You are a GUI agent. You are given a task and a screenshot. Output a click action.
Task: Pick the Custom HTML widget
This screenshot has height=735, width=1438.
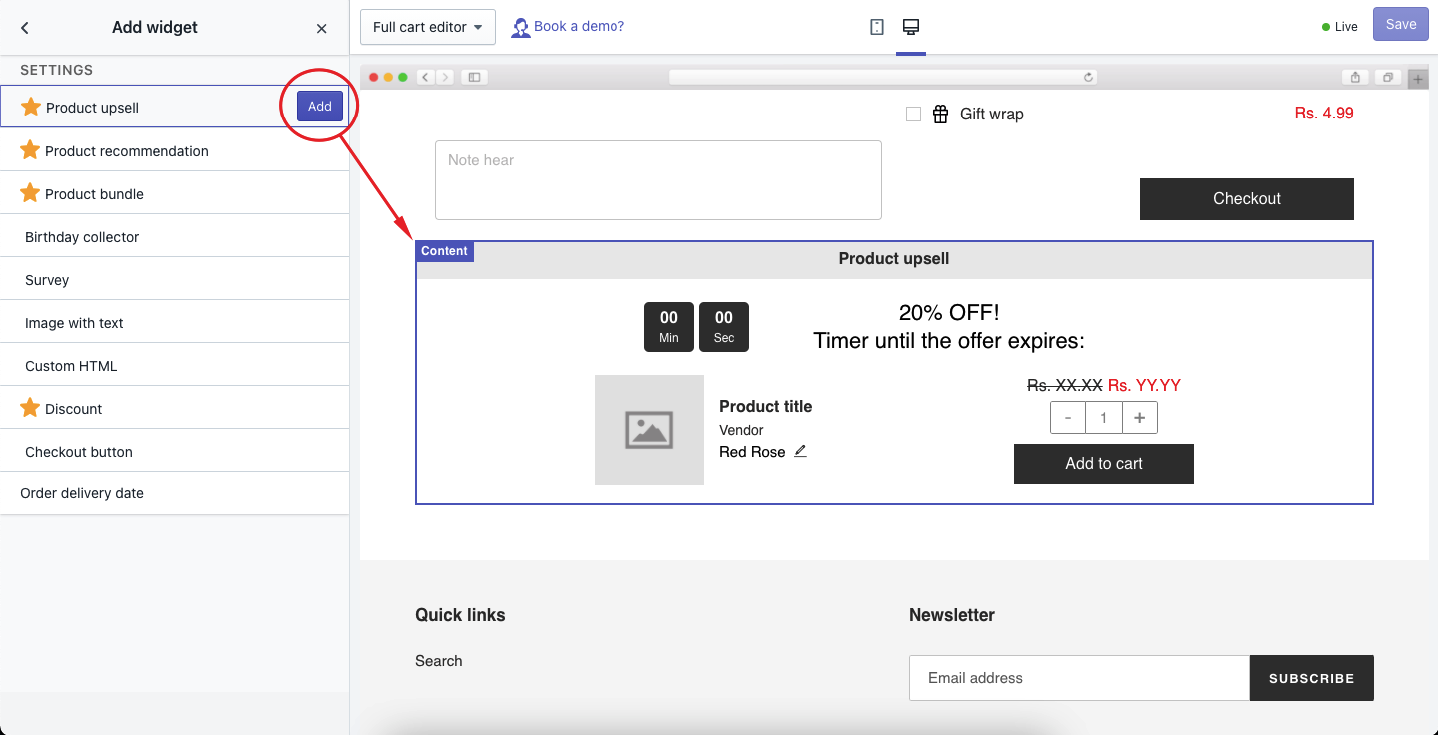click(175, 365)
